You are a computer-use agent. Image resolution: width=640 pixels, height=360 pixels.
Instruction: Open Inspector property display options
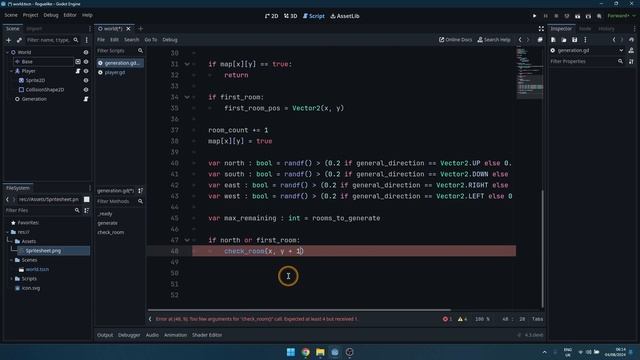click(631, 61)
